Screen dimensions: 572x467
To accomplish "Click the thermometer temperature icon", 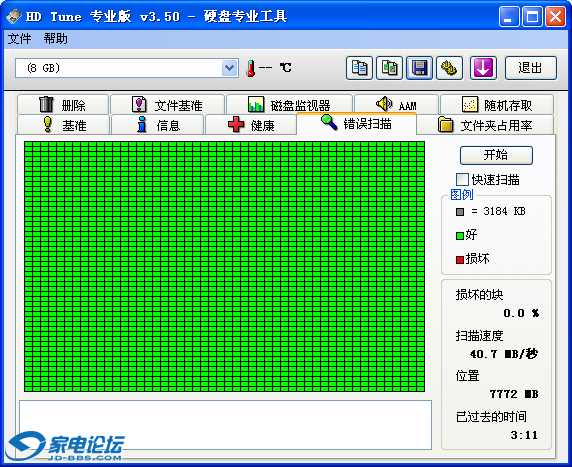I will click(250, 68).
